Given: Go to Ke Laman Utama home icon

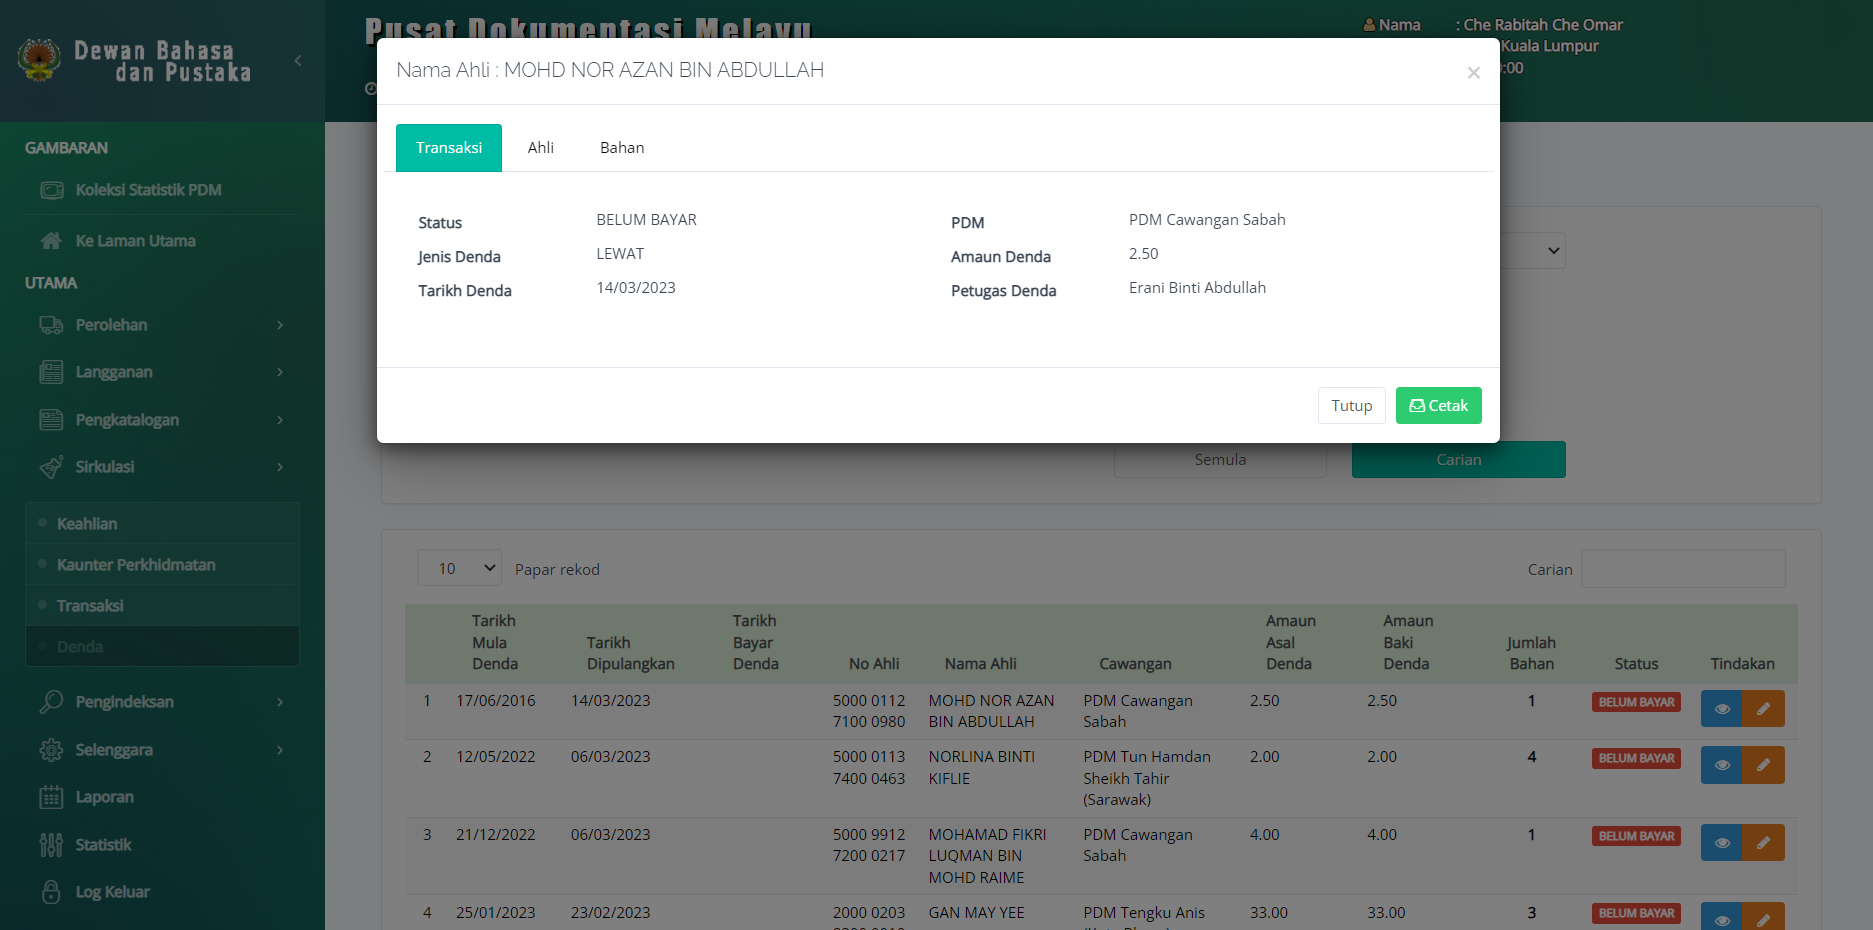Looking at the screenshot, I should click(x=51, y=241).
